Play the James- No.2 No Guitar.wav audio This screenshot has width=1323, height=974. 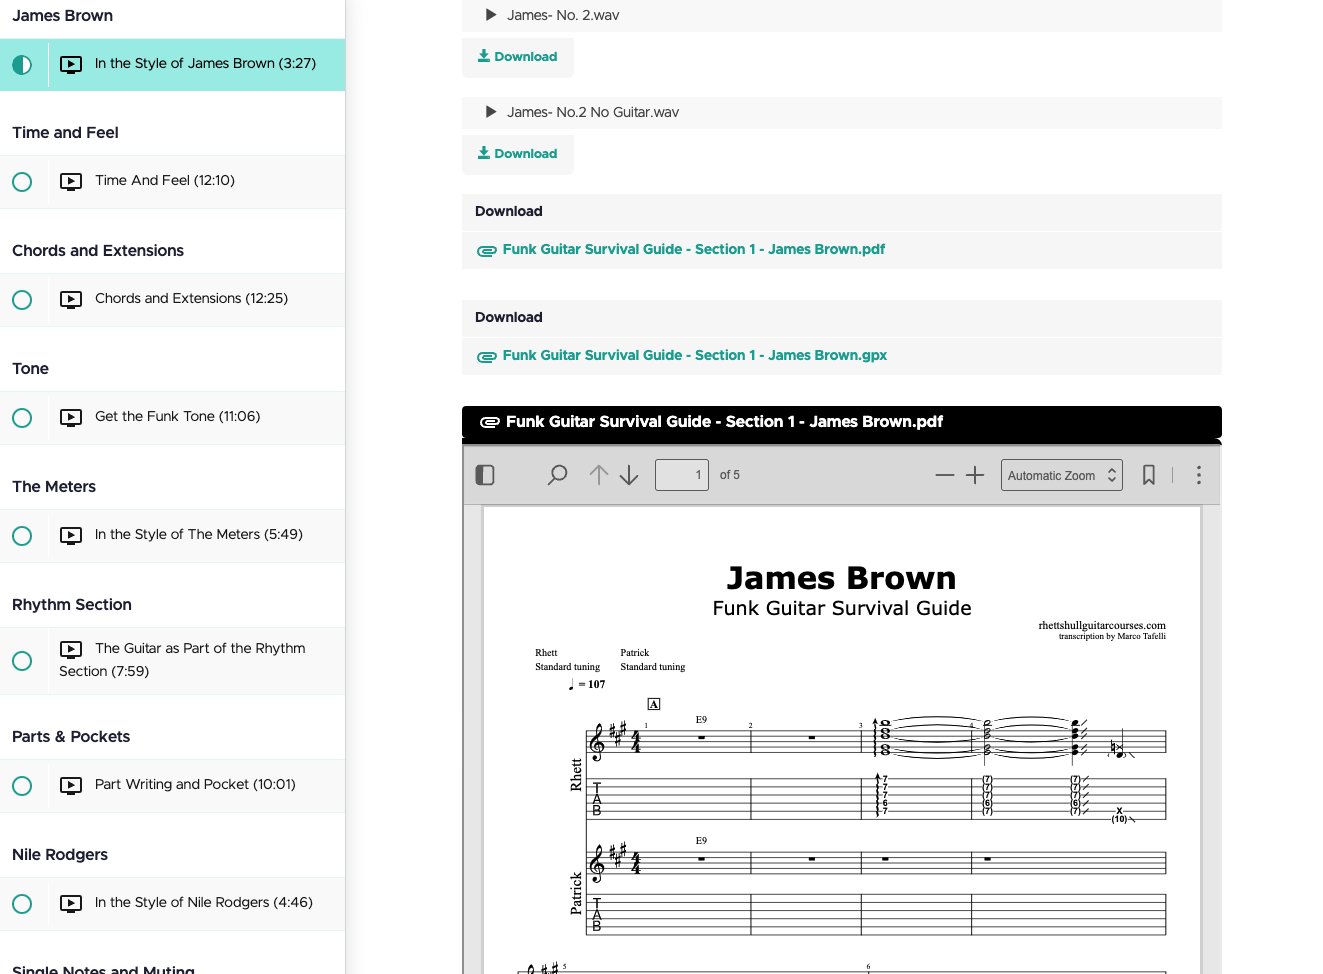pos(491,112)
